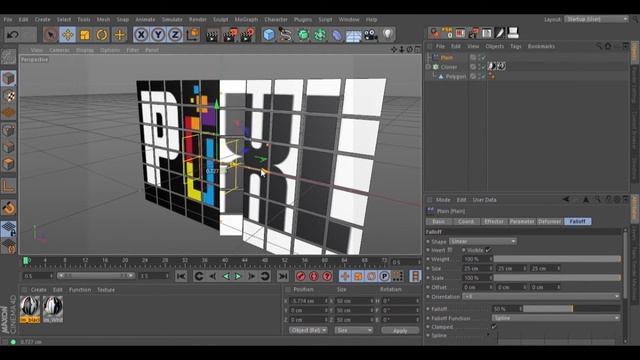
Task: Switch to the Deformer tab
Action: pyautogui.click(x=549, y=221)
